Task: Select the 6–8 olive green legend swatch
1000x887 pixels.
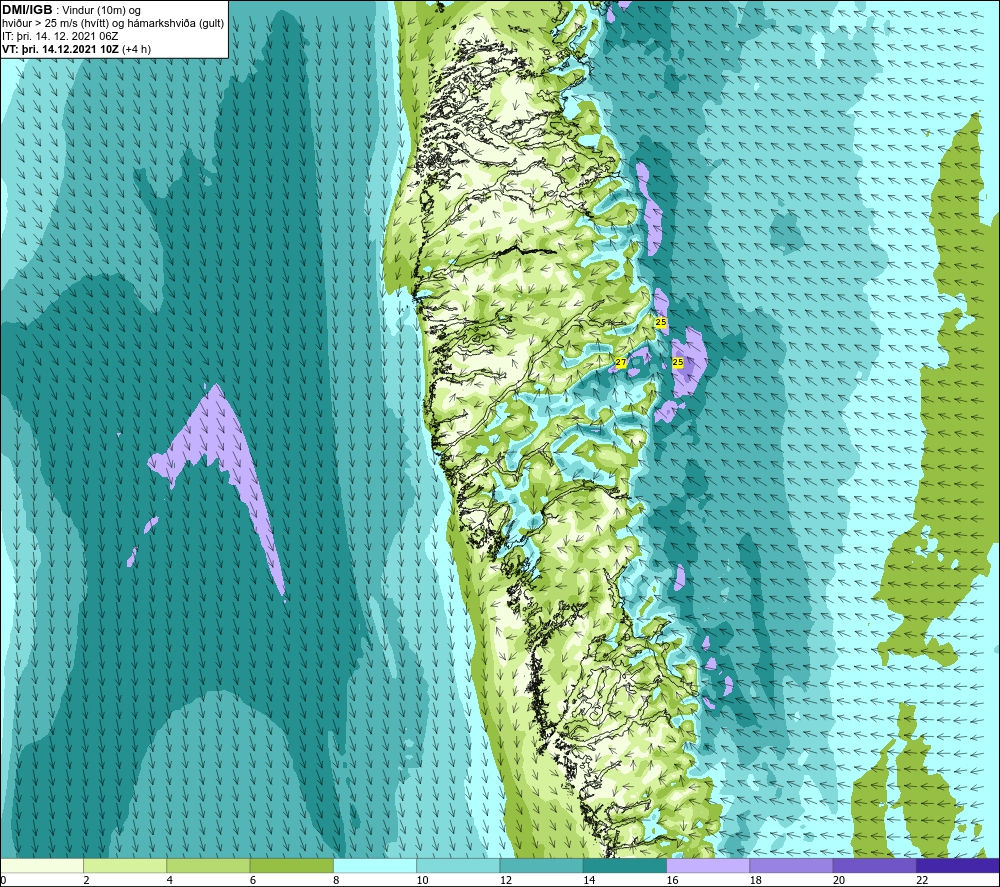Action: point(291,865)
